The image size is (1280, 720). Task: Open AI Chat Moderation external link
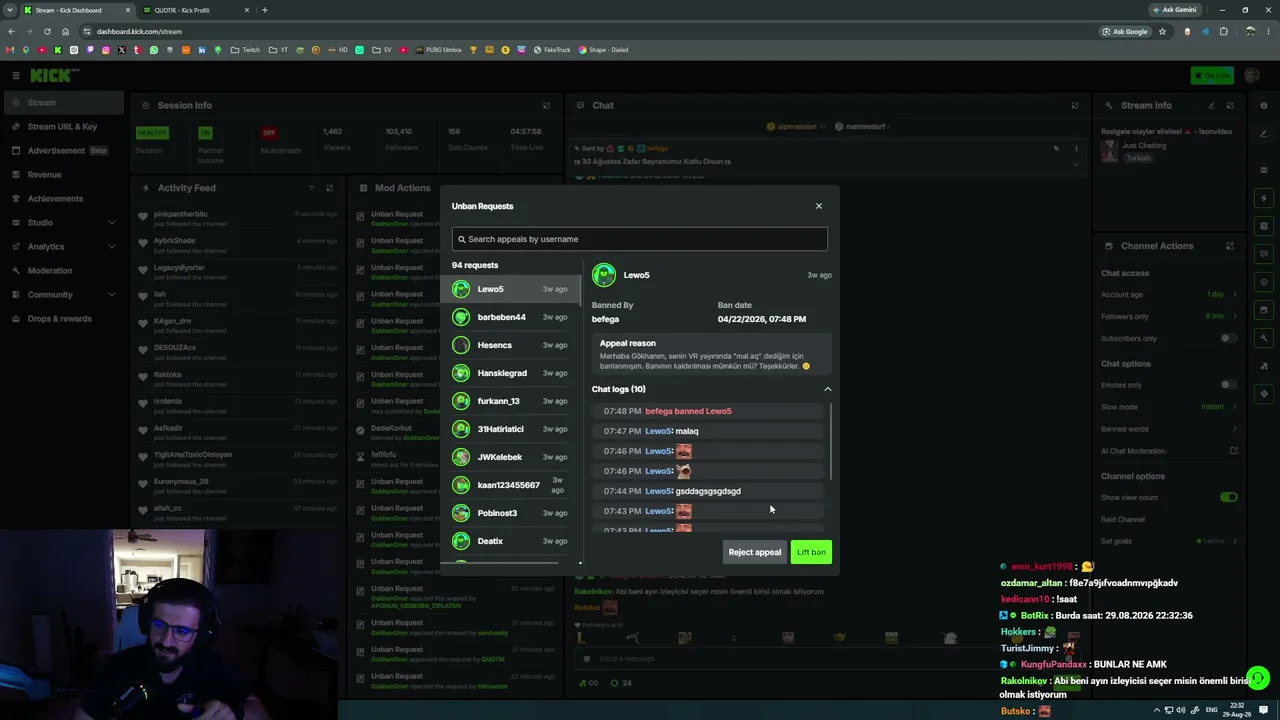click(x=1234, y=451)
